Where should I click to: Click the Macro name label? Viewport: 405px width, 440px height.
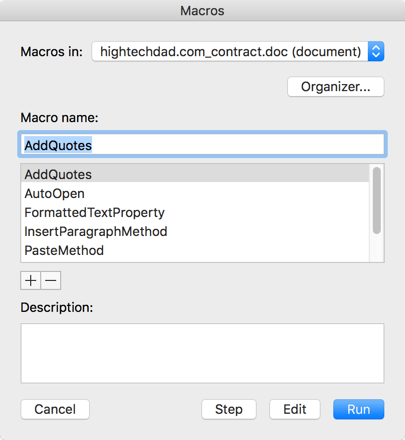tap(59, 118)
